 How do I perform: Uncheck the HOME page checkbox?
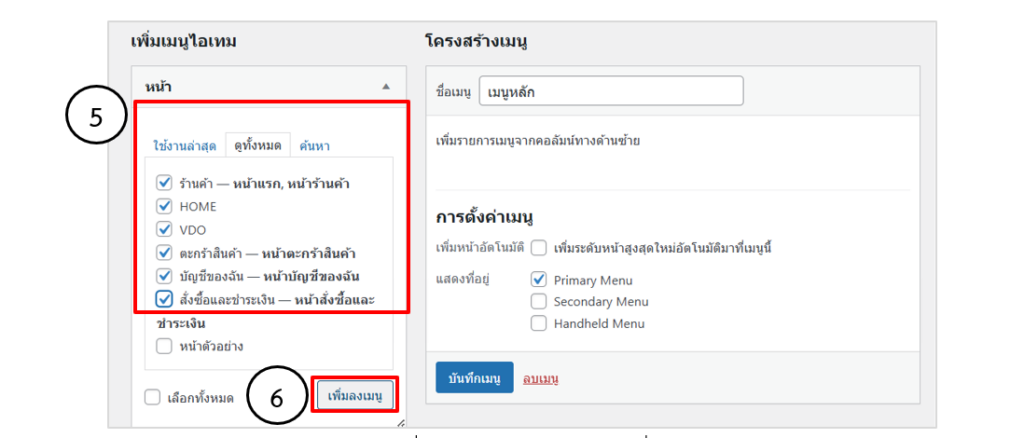click(x=164, y=206)
